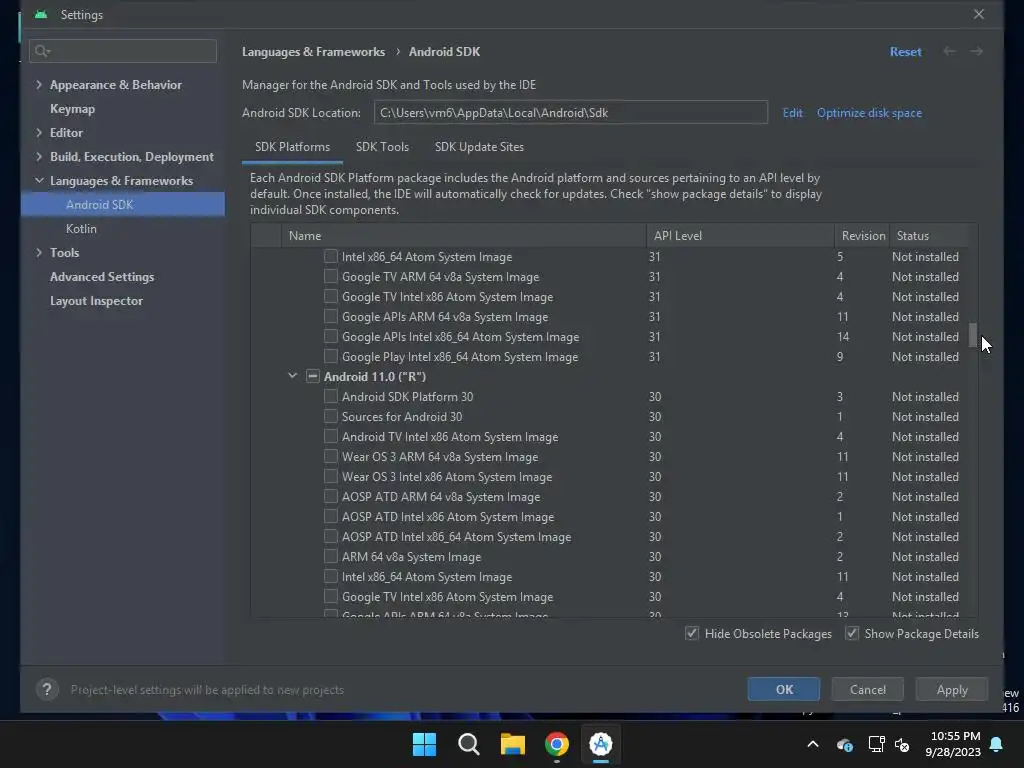1024x768 pixels.
Task: Click the display network tray icon
Action: click(x=876, y=744)
